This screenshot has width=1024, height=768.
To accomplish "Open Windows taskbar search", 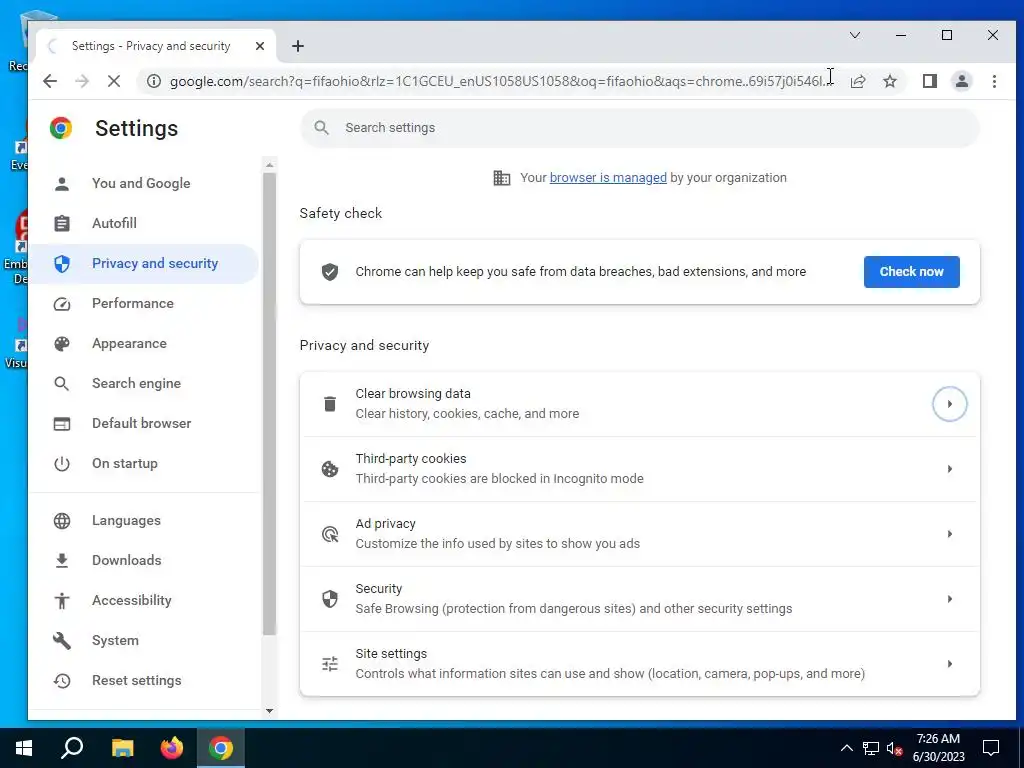I will [72, 748].
